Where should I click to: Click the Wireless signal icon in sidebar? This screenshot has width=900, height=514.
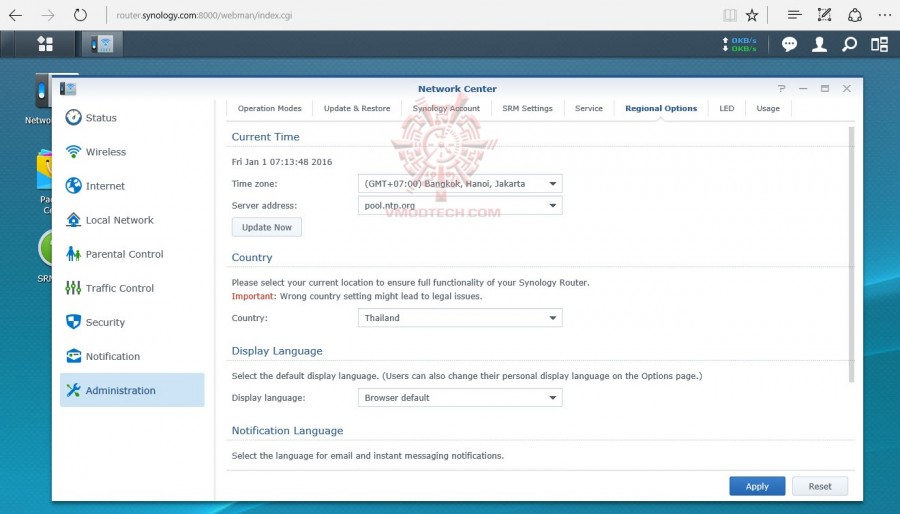[x=73, y=151]
